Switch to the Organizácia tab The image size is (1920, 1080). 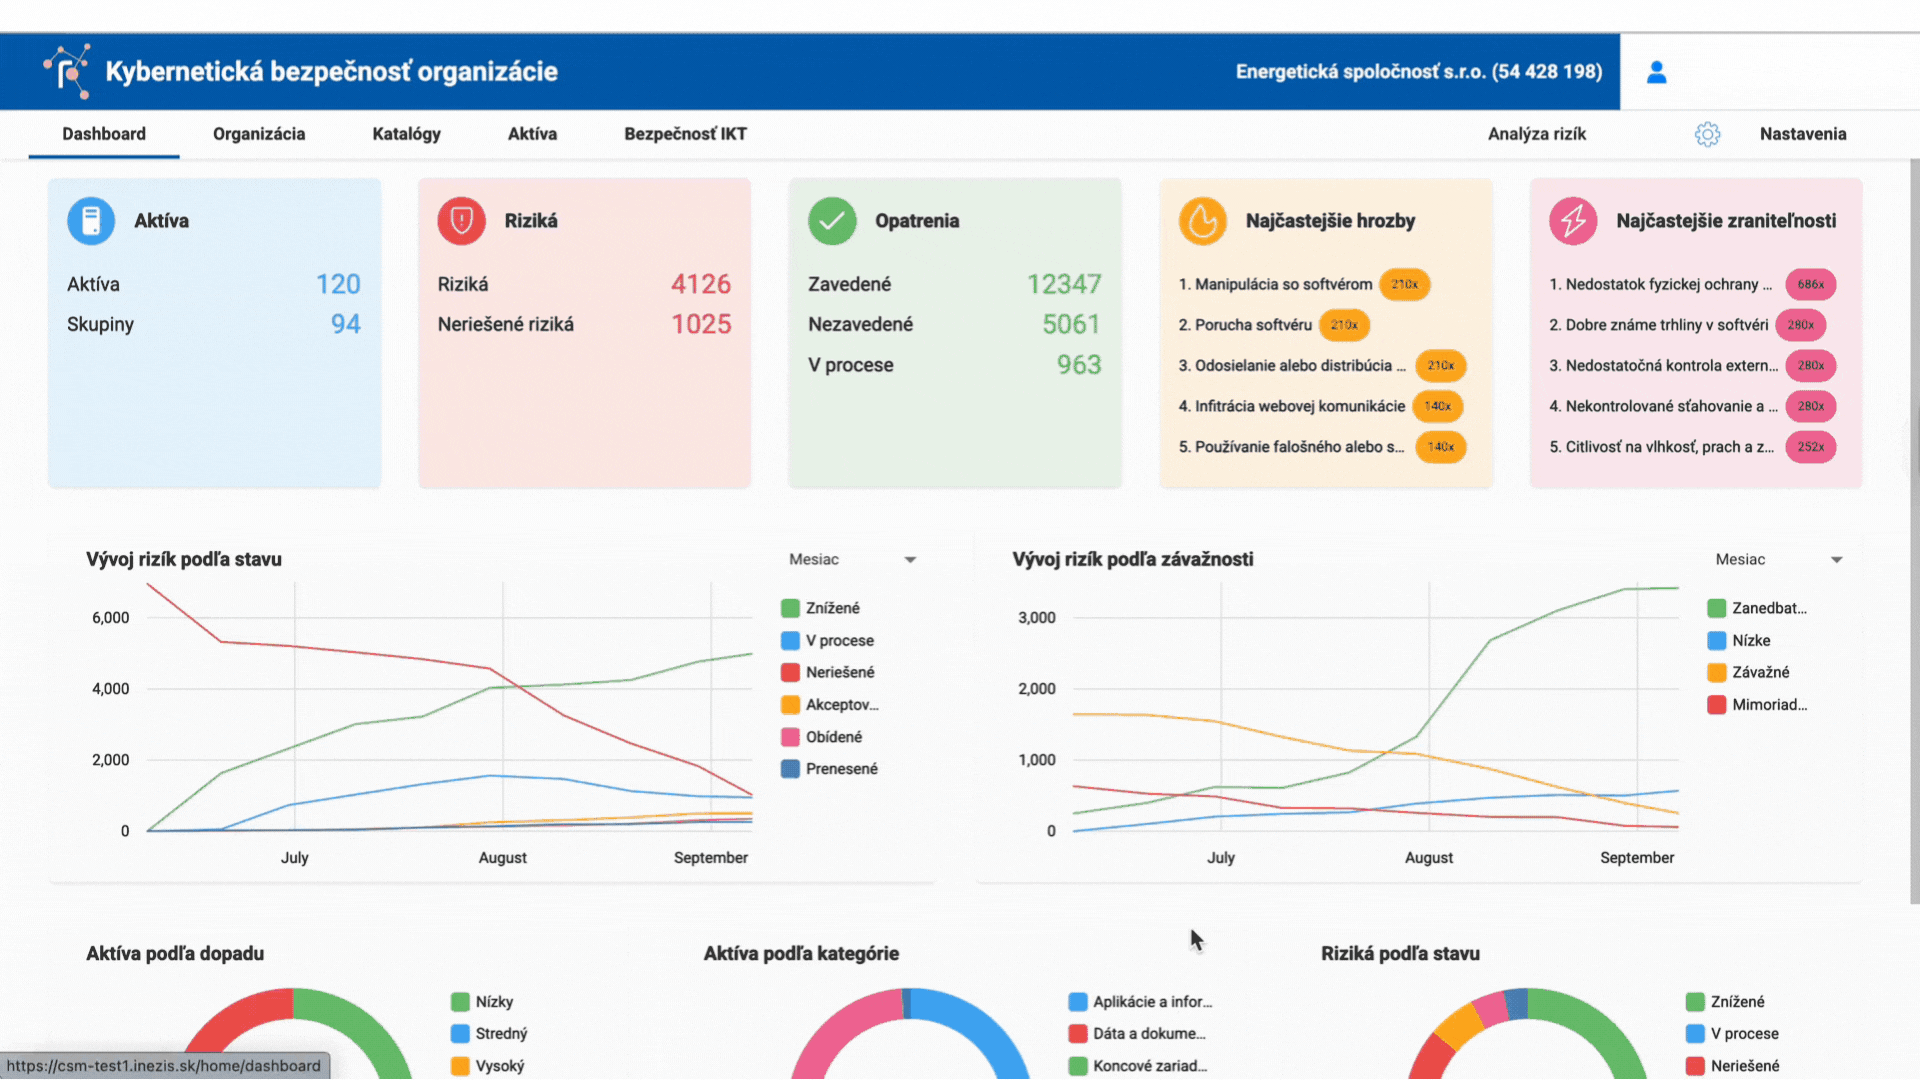point(259,134)
